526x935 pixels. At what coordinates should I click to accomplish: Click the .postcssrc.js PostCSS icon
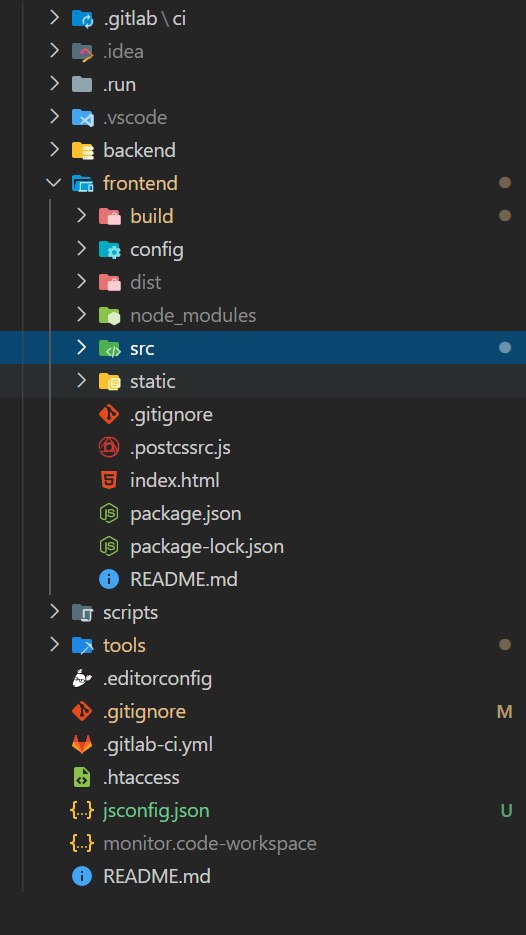coord(109,447)
